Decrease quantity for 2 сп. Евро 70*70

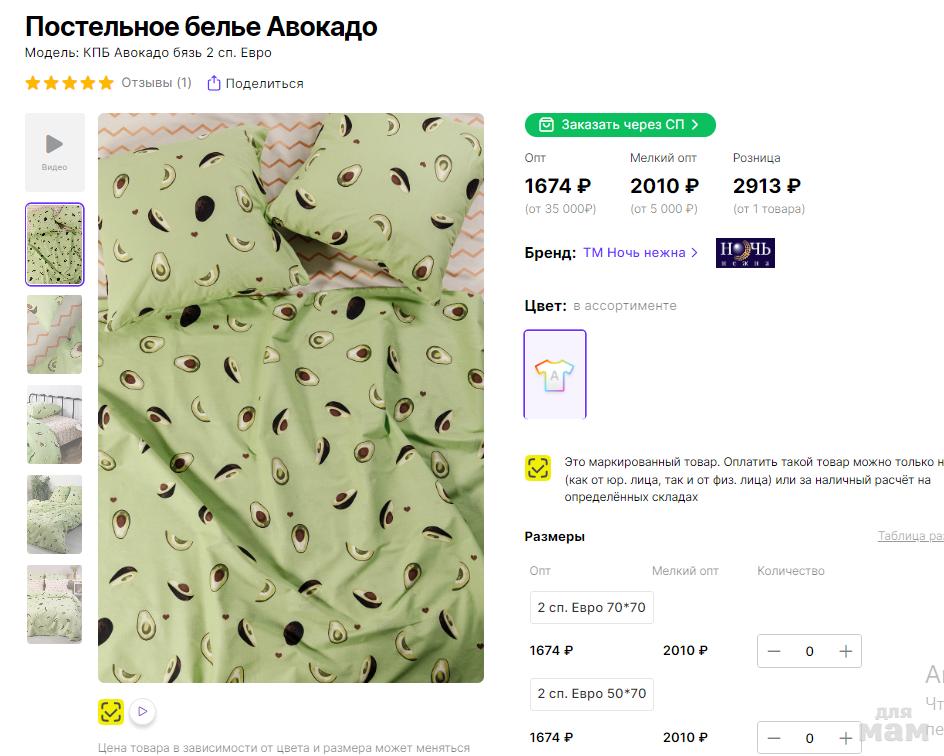point(774,651)
